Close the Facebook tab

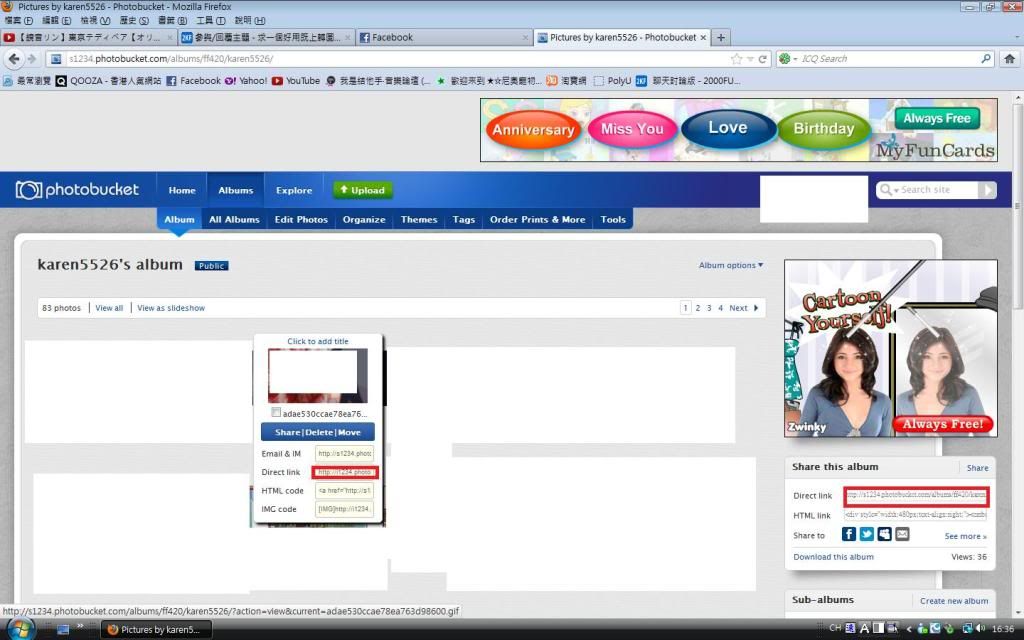[x=525, y=38]
